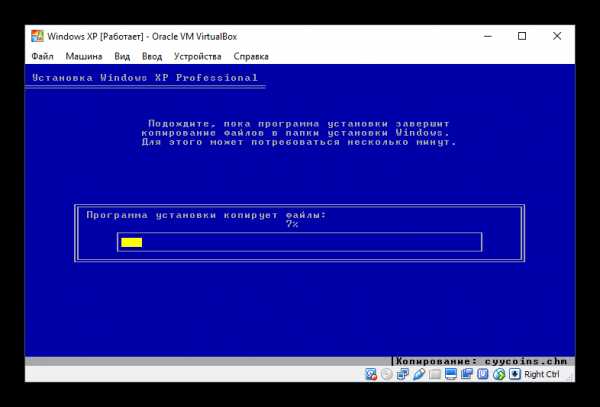This screenshot has width=600, height=407.
Task: Open the Ввод menu
Action: 152,57
